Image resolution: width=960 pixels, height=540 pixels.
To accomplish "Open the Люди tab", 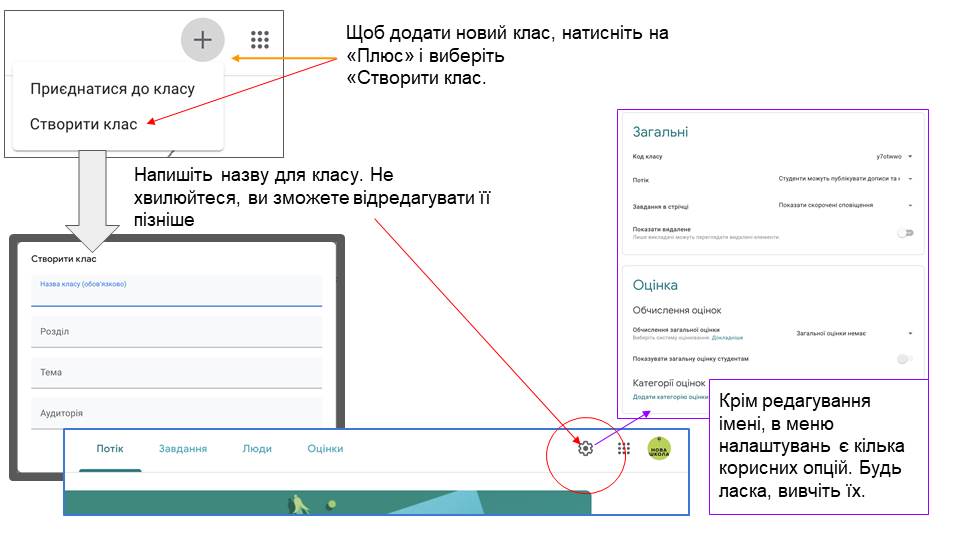I will 257,449.
